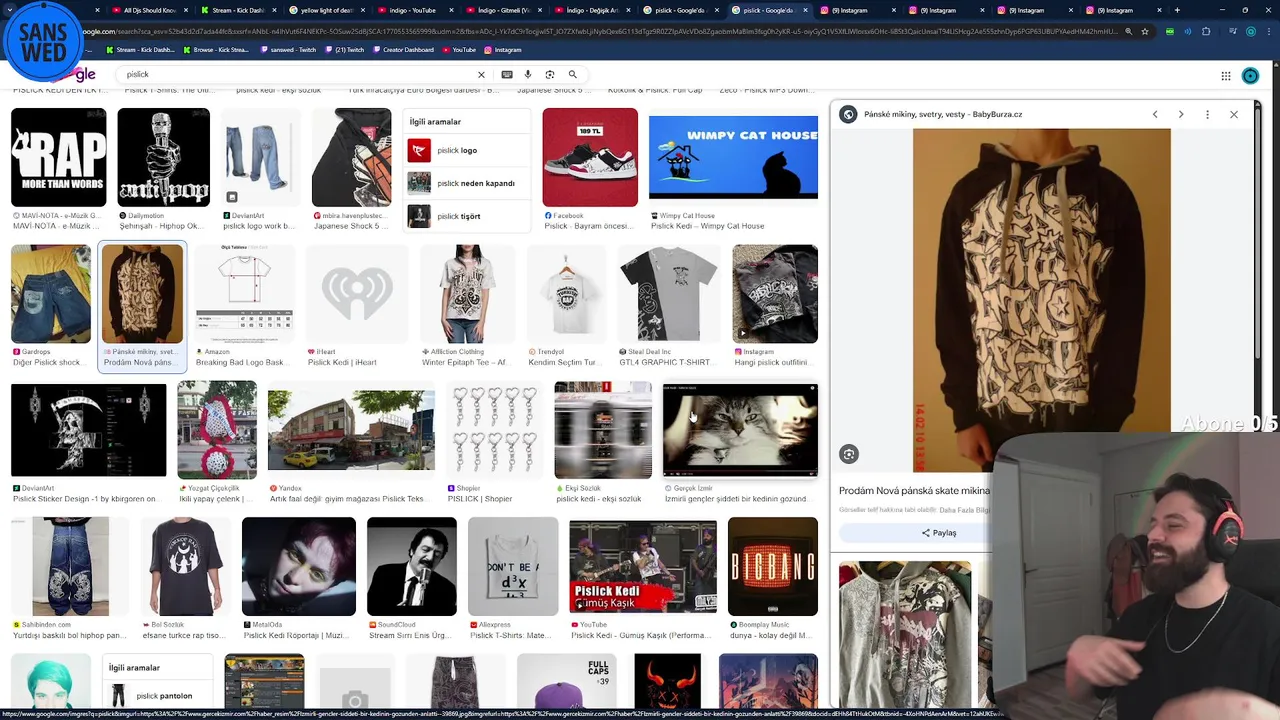
Task: Open three-dot menu in image preview panel
Action: click(1207, 115)
